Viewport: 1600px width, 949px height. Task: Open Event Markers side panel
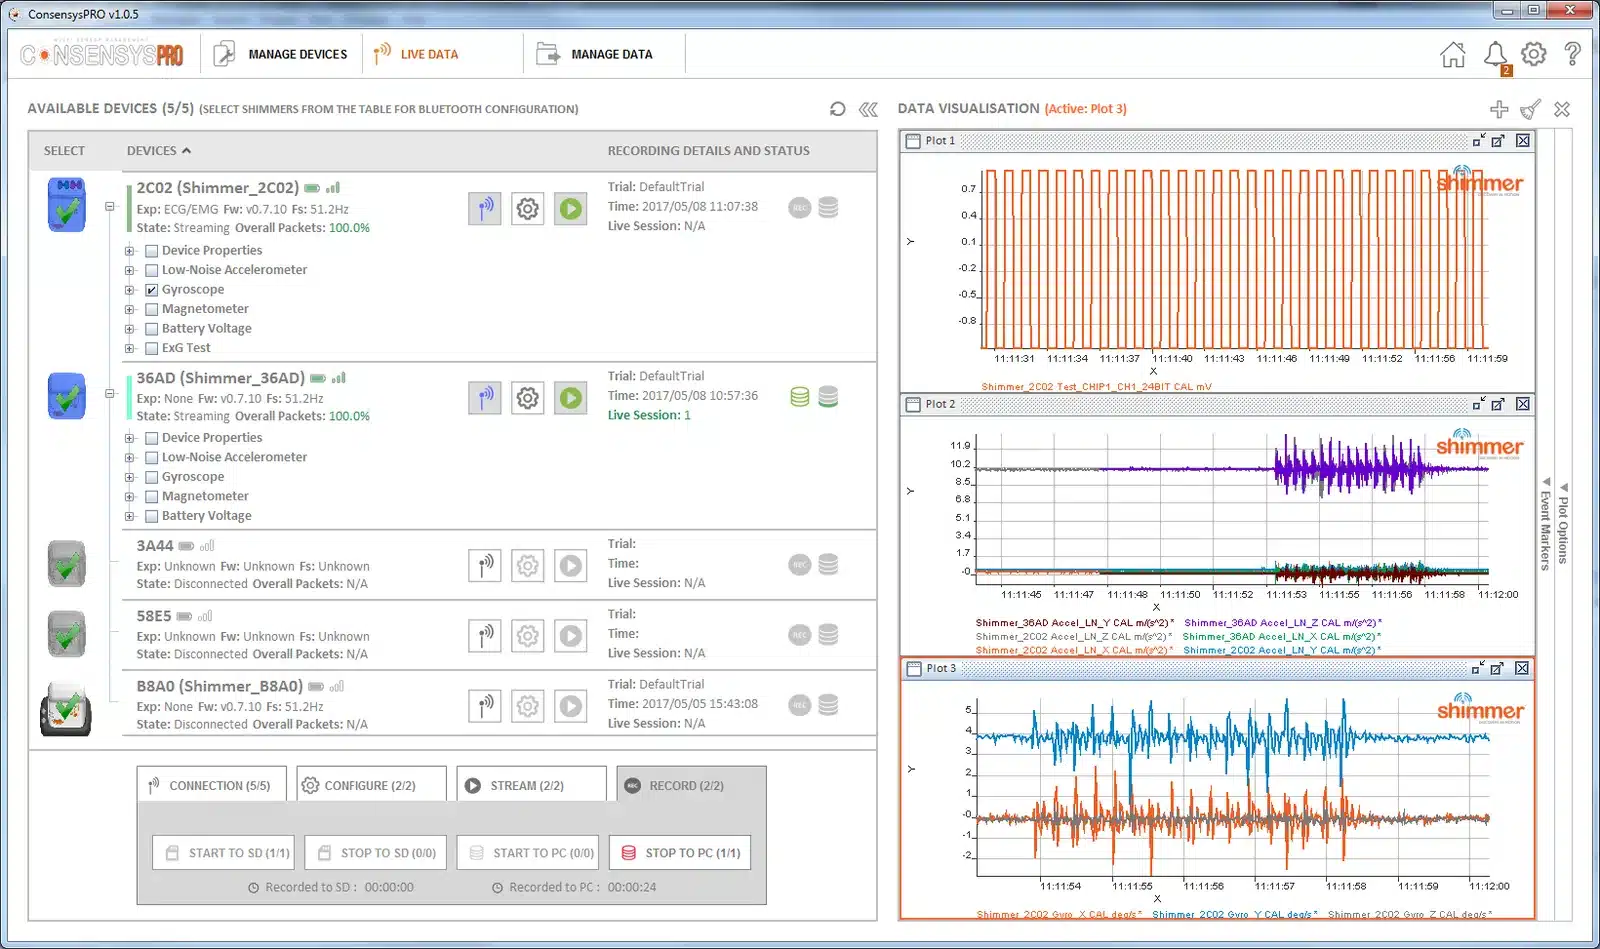pos(1545,526)
